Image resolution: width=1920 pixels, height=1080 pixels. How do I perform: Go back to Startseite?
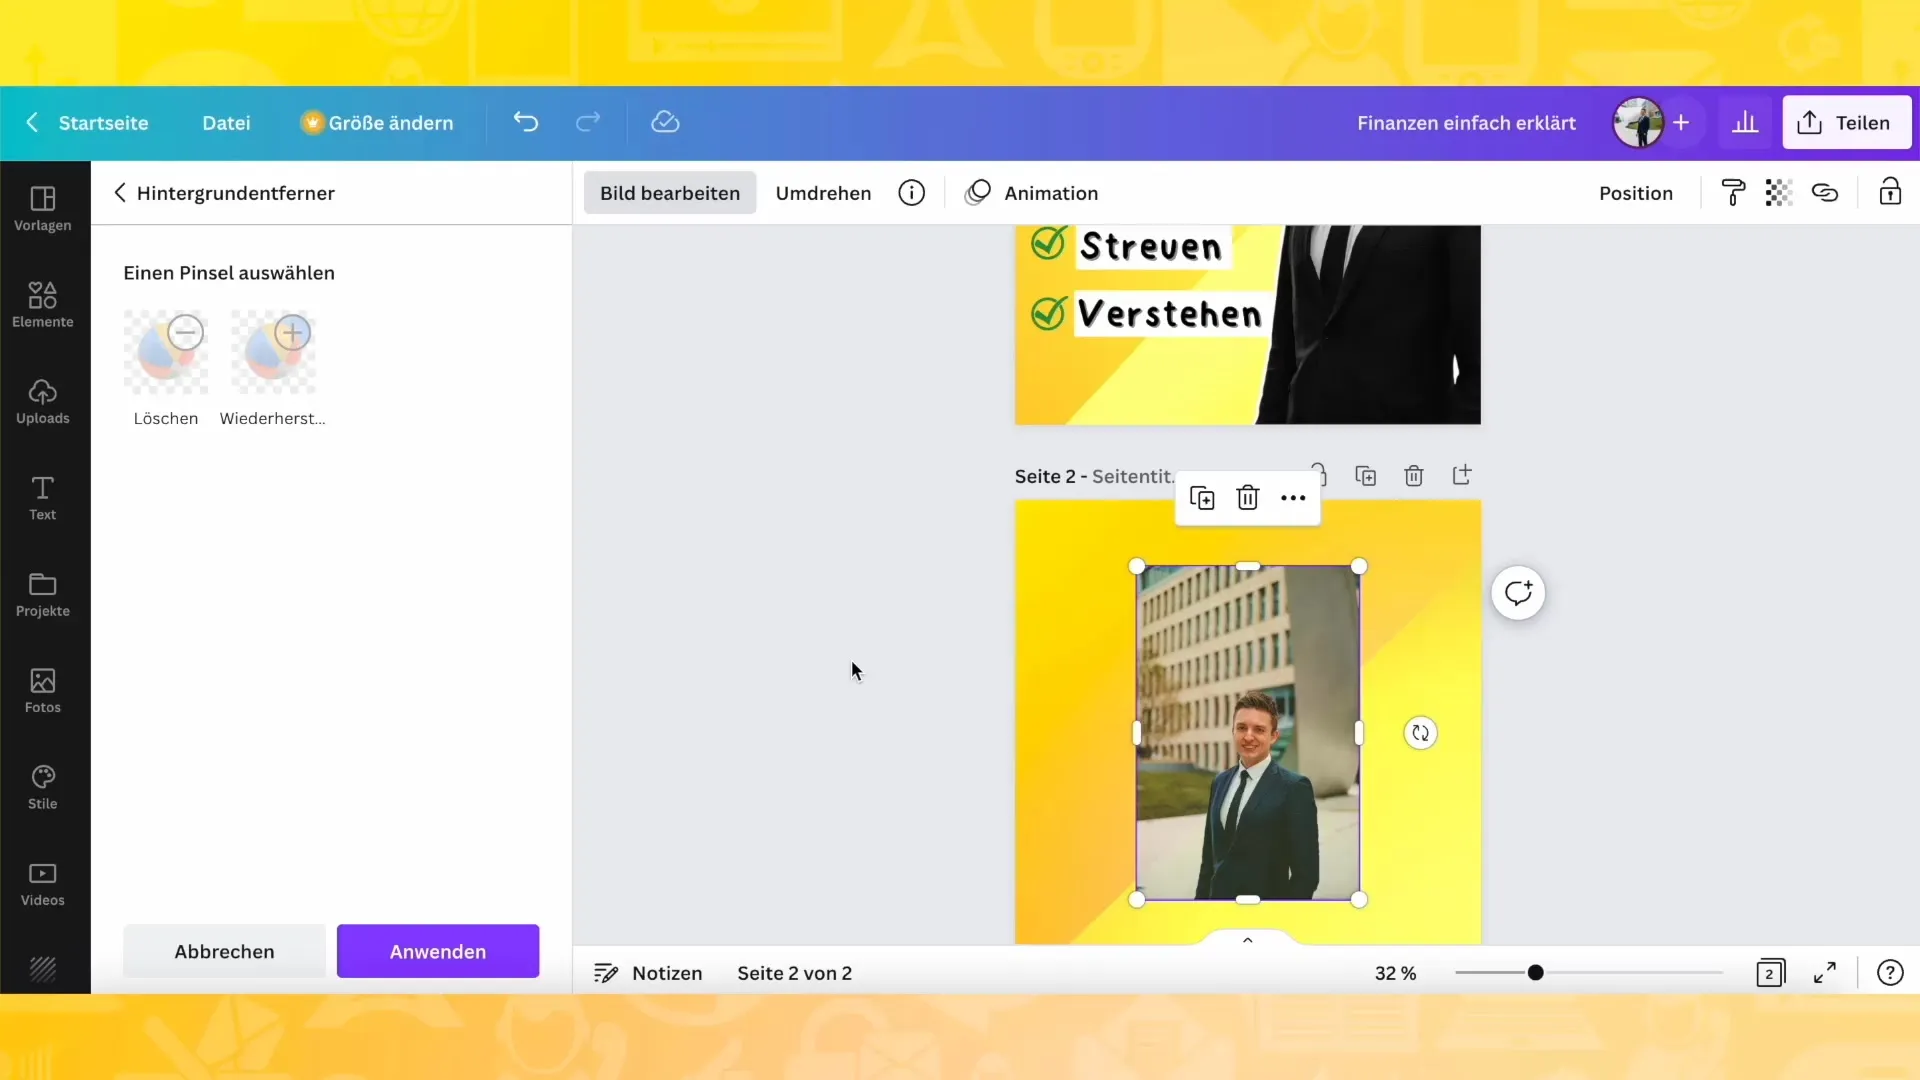[x=88, y=123]
